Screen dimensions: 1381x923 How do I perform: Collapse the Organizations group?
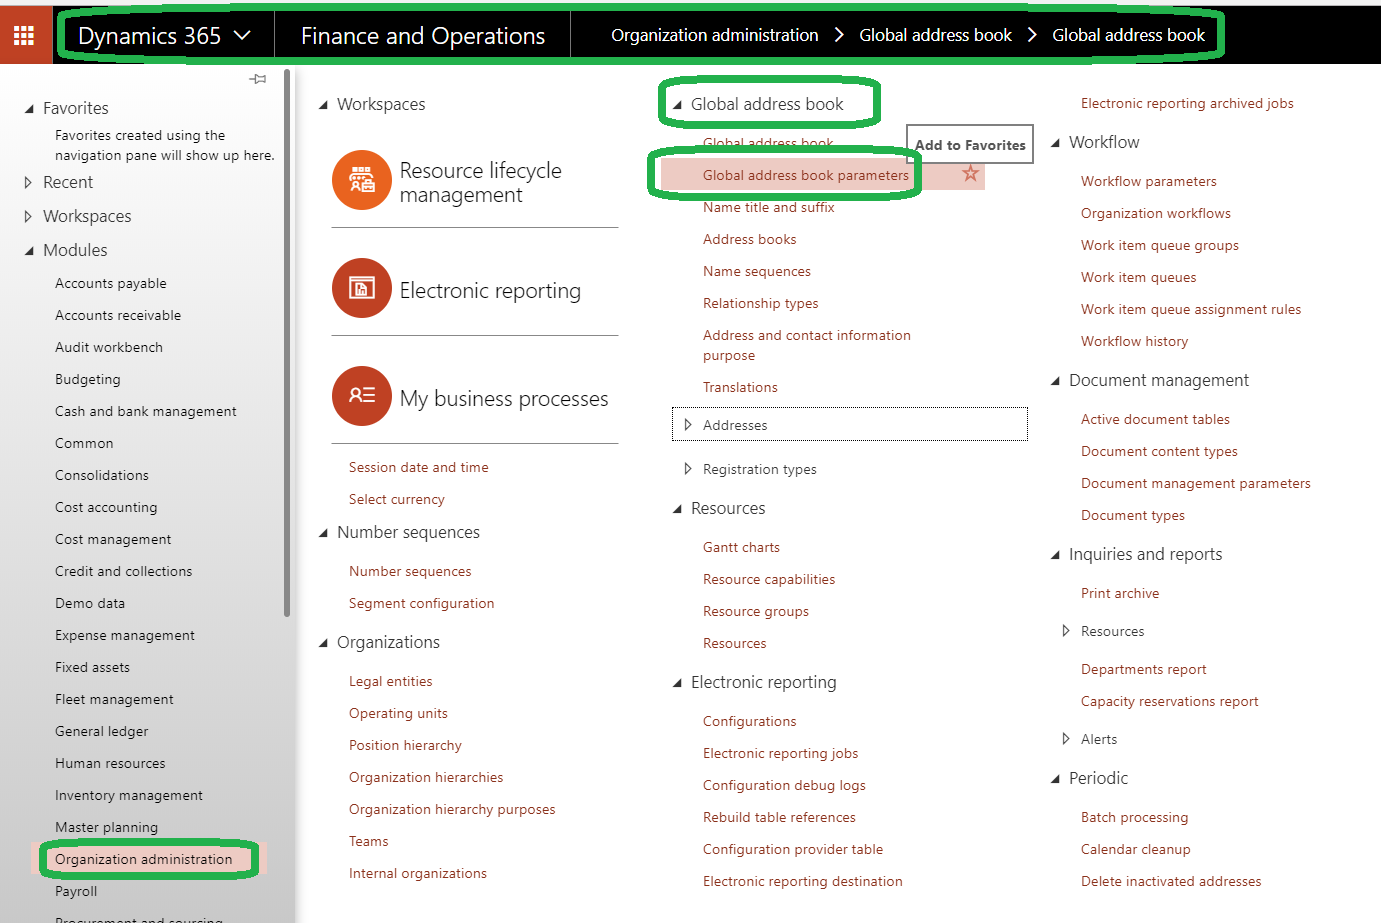[323, 642]
